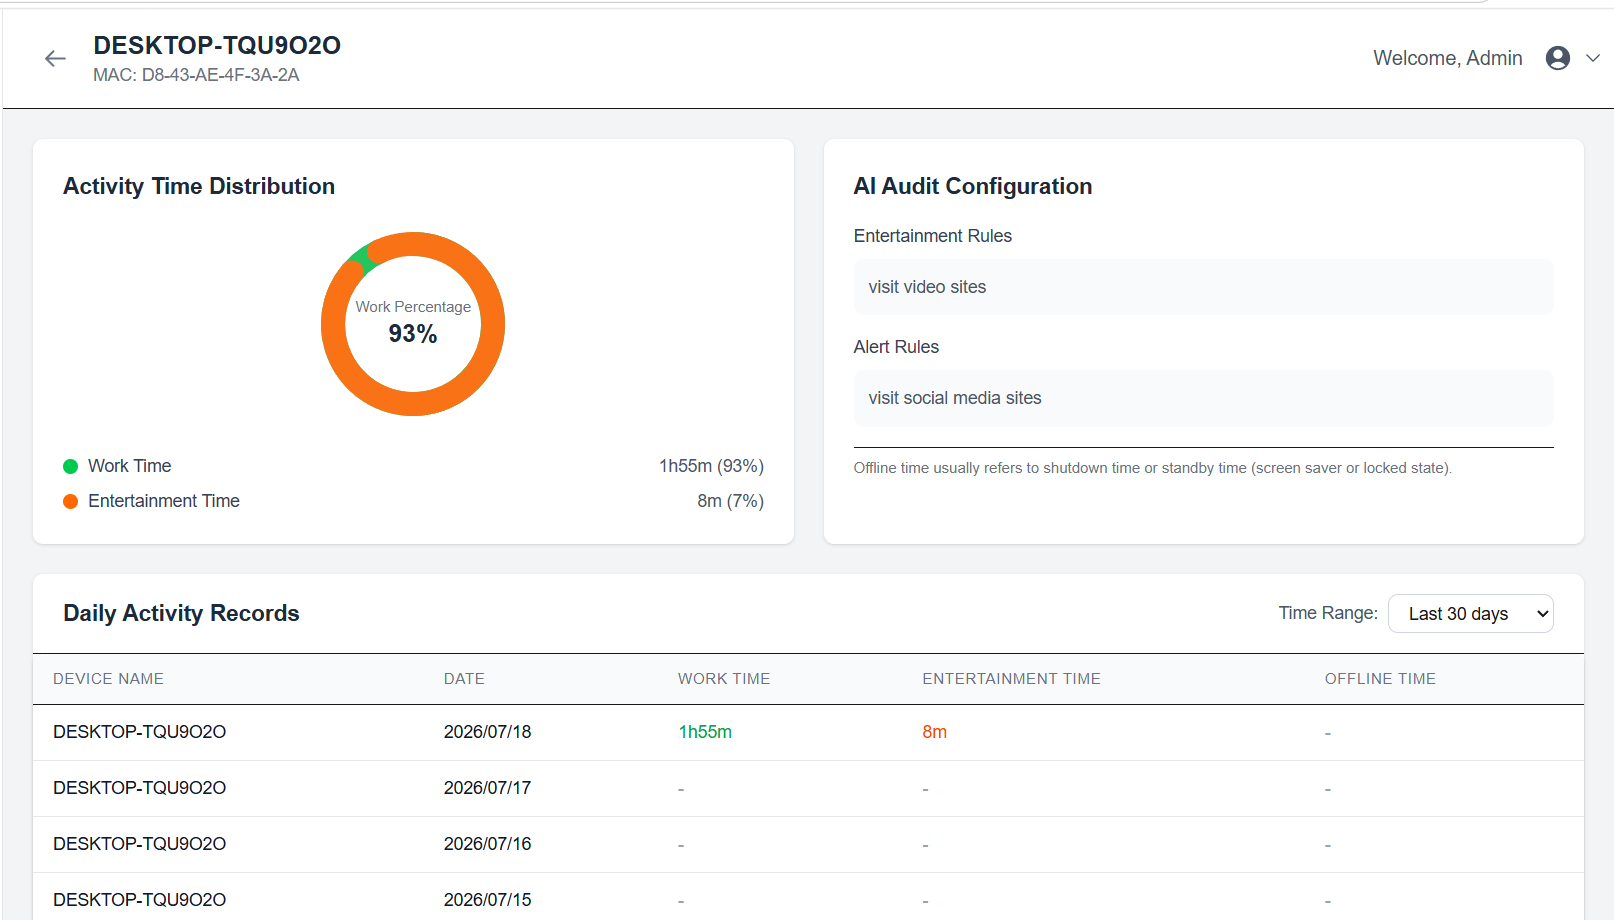Click the orange Entertainment Time legend dot

tap(70, 501)
